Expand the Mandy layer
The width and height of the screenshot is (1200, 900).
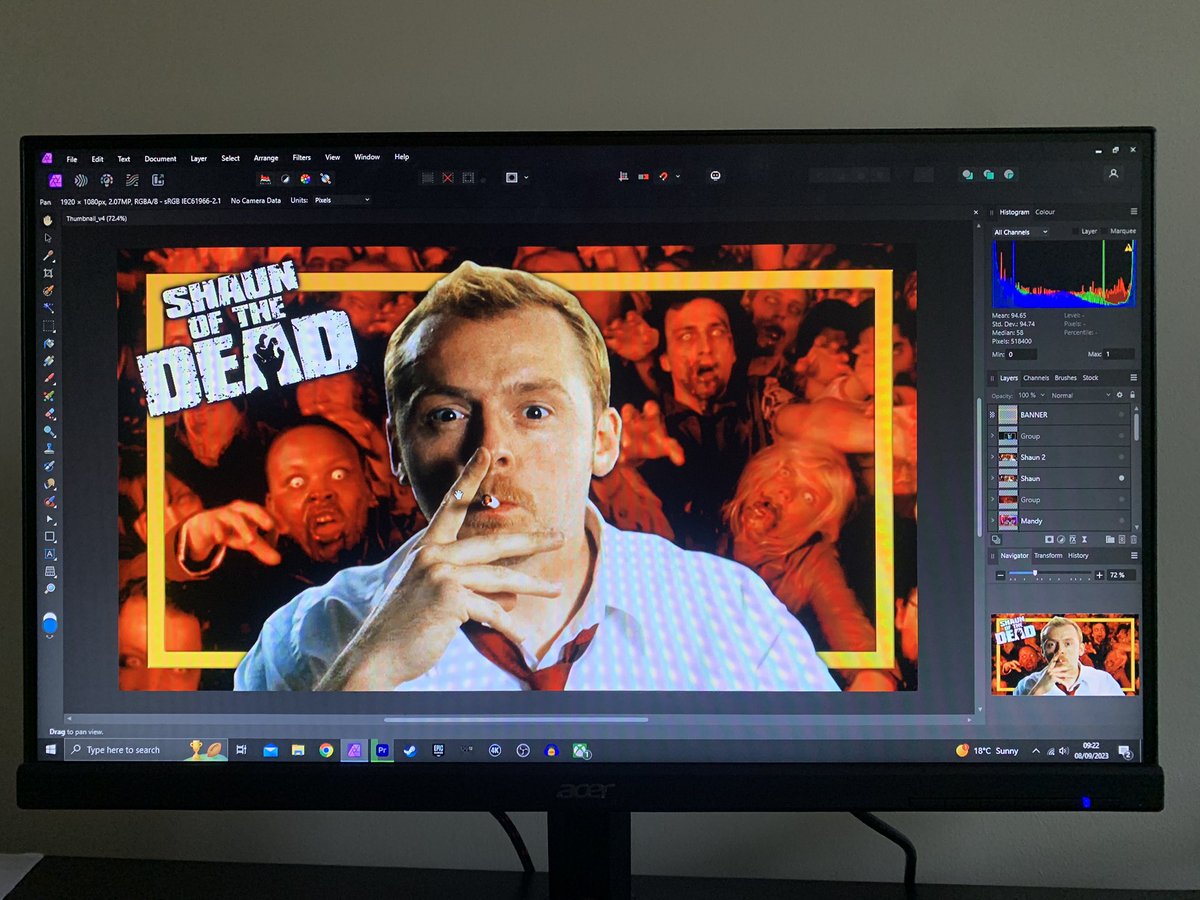point(992,521)
